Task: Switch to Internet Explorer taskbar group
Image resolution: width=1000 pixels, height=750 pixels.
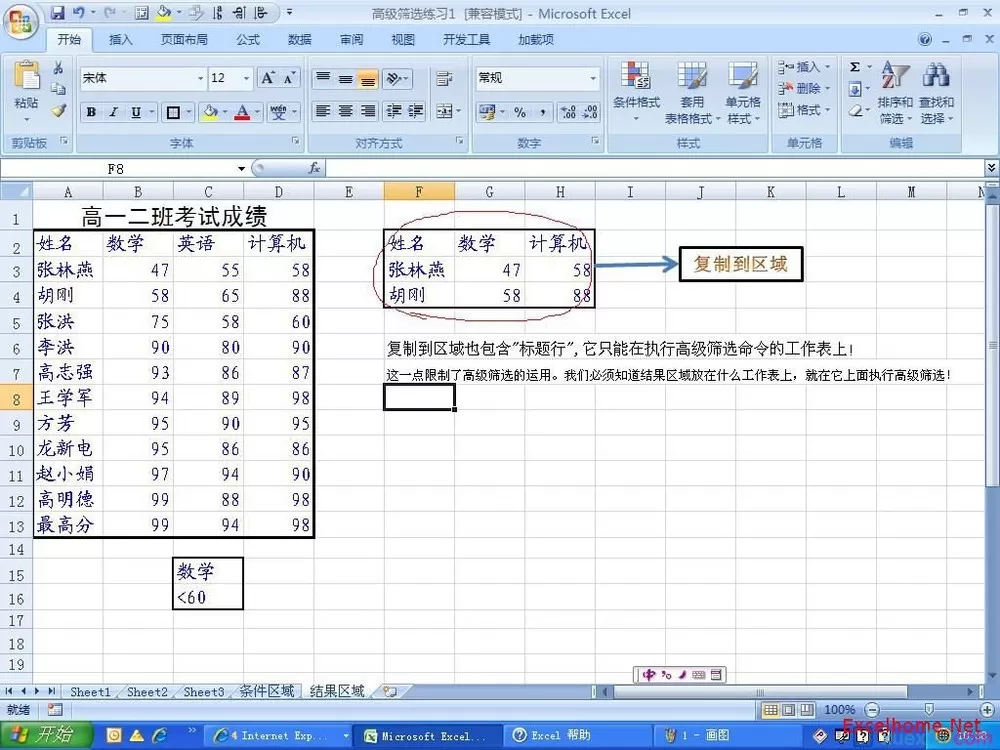Action: (x=281, y=735)
